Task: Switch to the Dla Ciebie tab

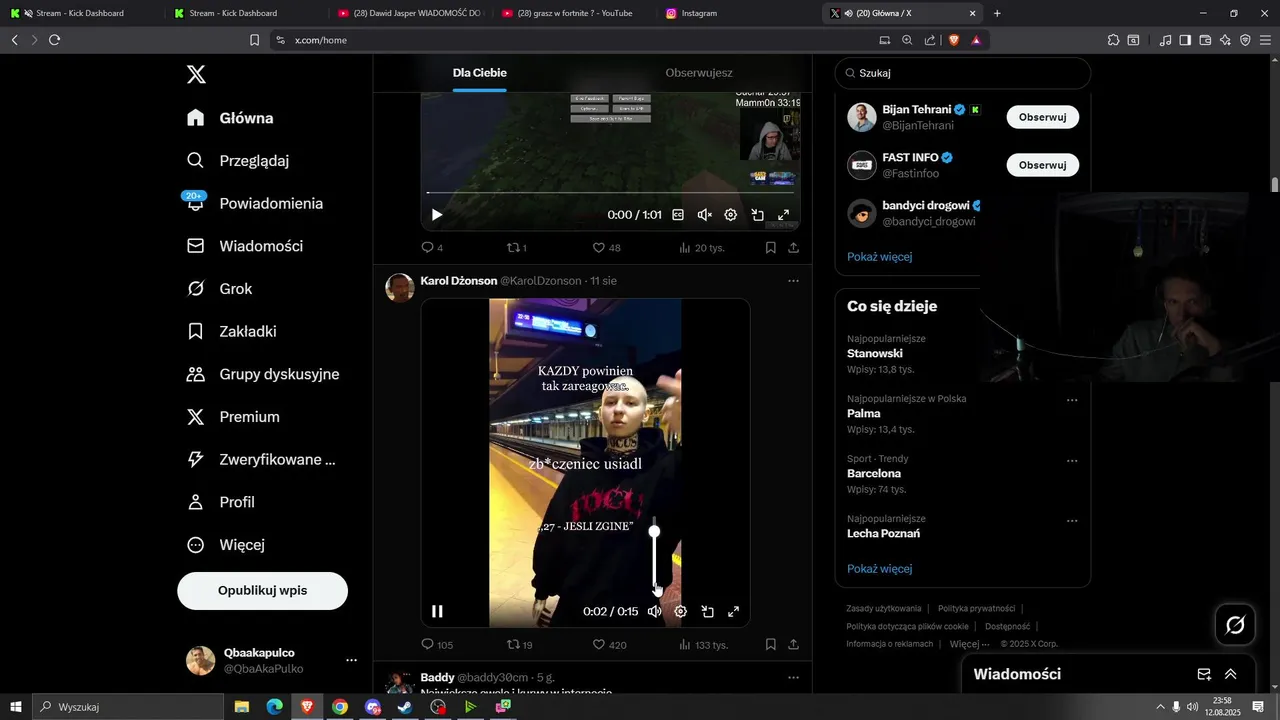Action: pyautogui.click(x=480, y=73)
